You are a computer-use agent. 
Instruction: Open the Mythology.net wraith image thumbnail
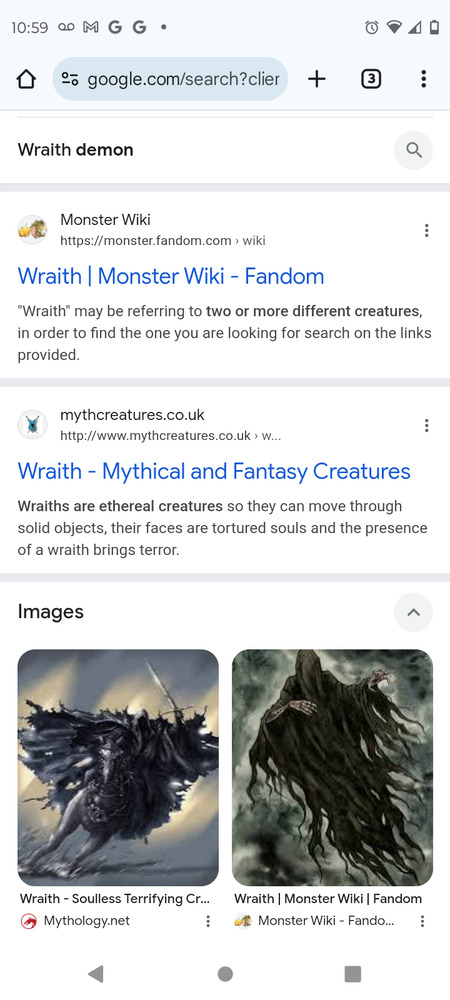coord(118,768)
